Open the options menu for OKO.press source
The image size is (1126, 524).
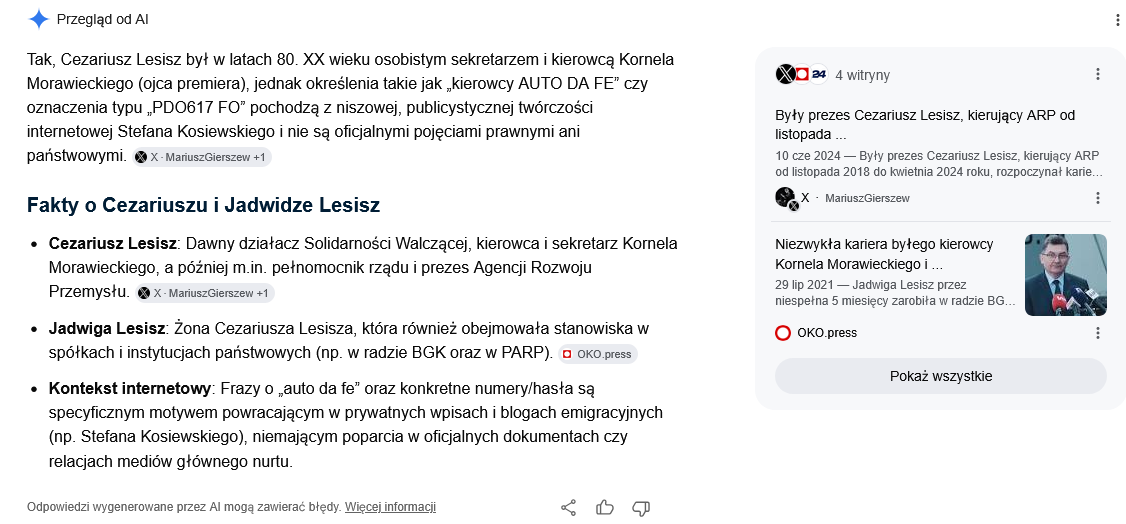coord(1097,333)
